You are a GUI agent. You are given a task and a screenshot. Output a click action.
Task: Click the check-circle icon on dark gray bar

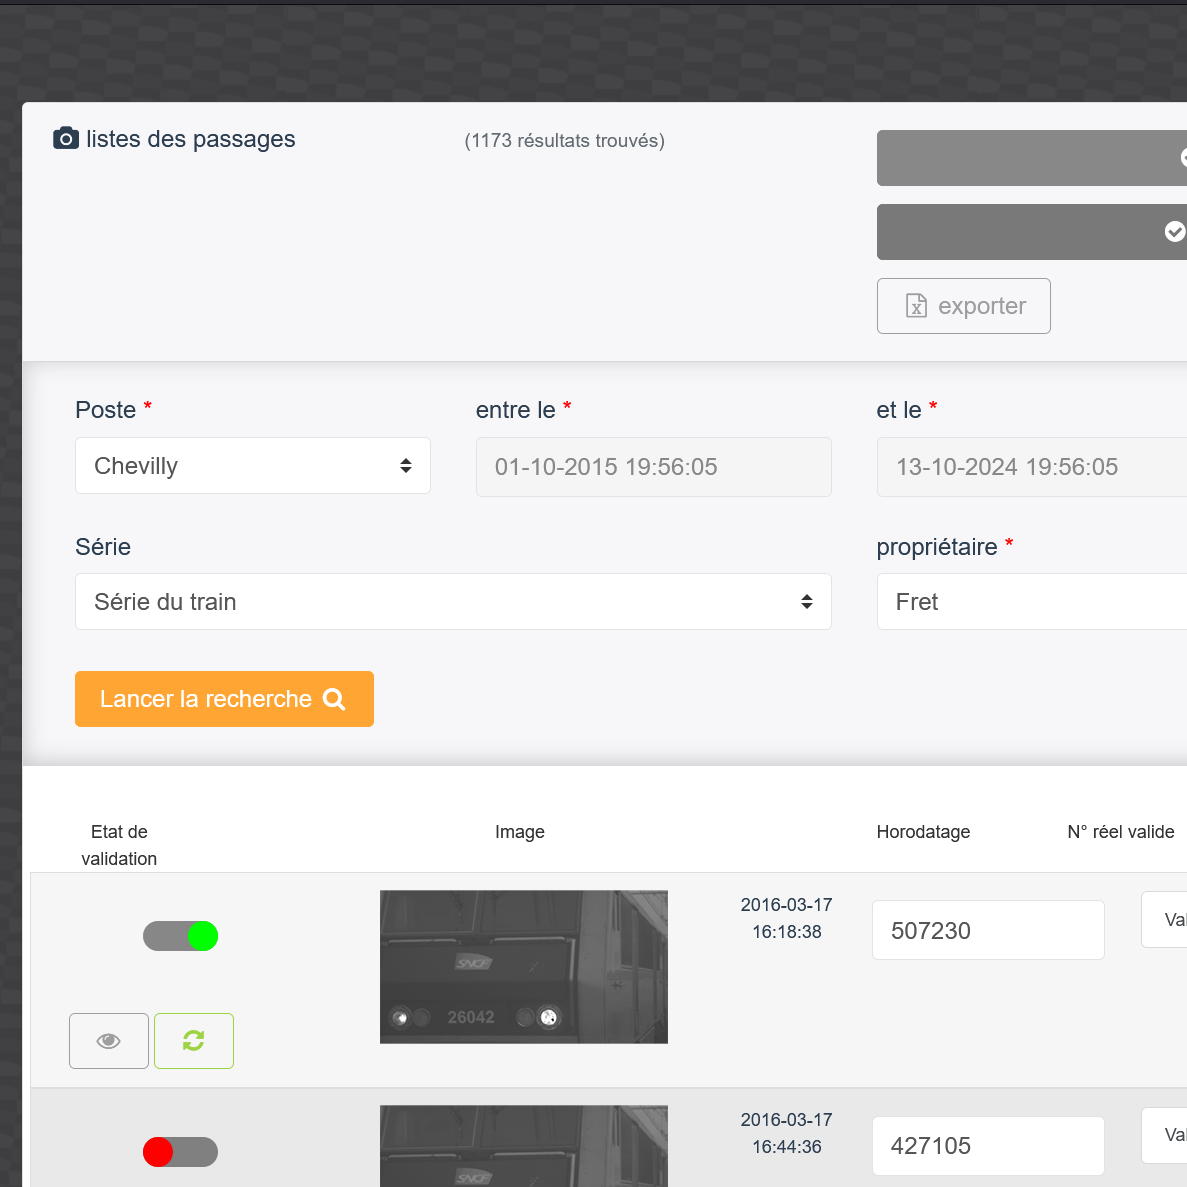click(1174, 232)
